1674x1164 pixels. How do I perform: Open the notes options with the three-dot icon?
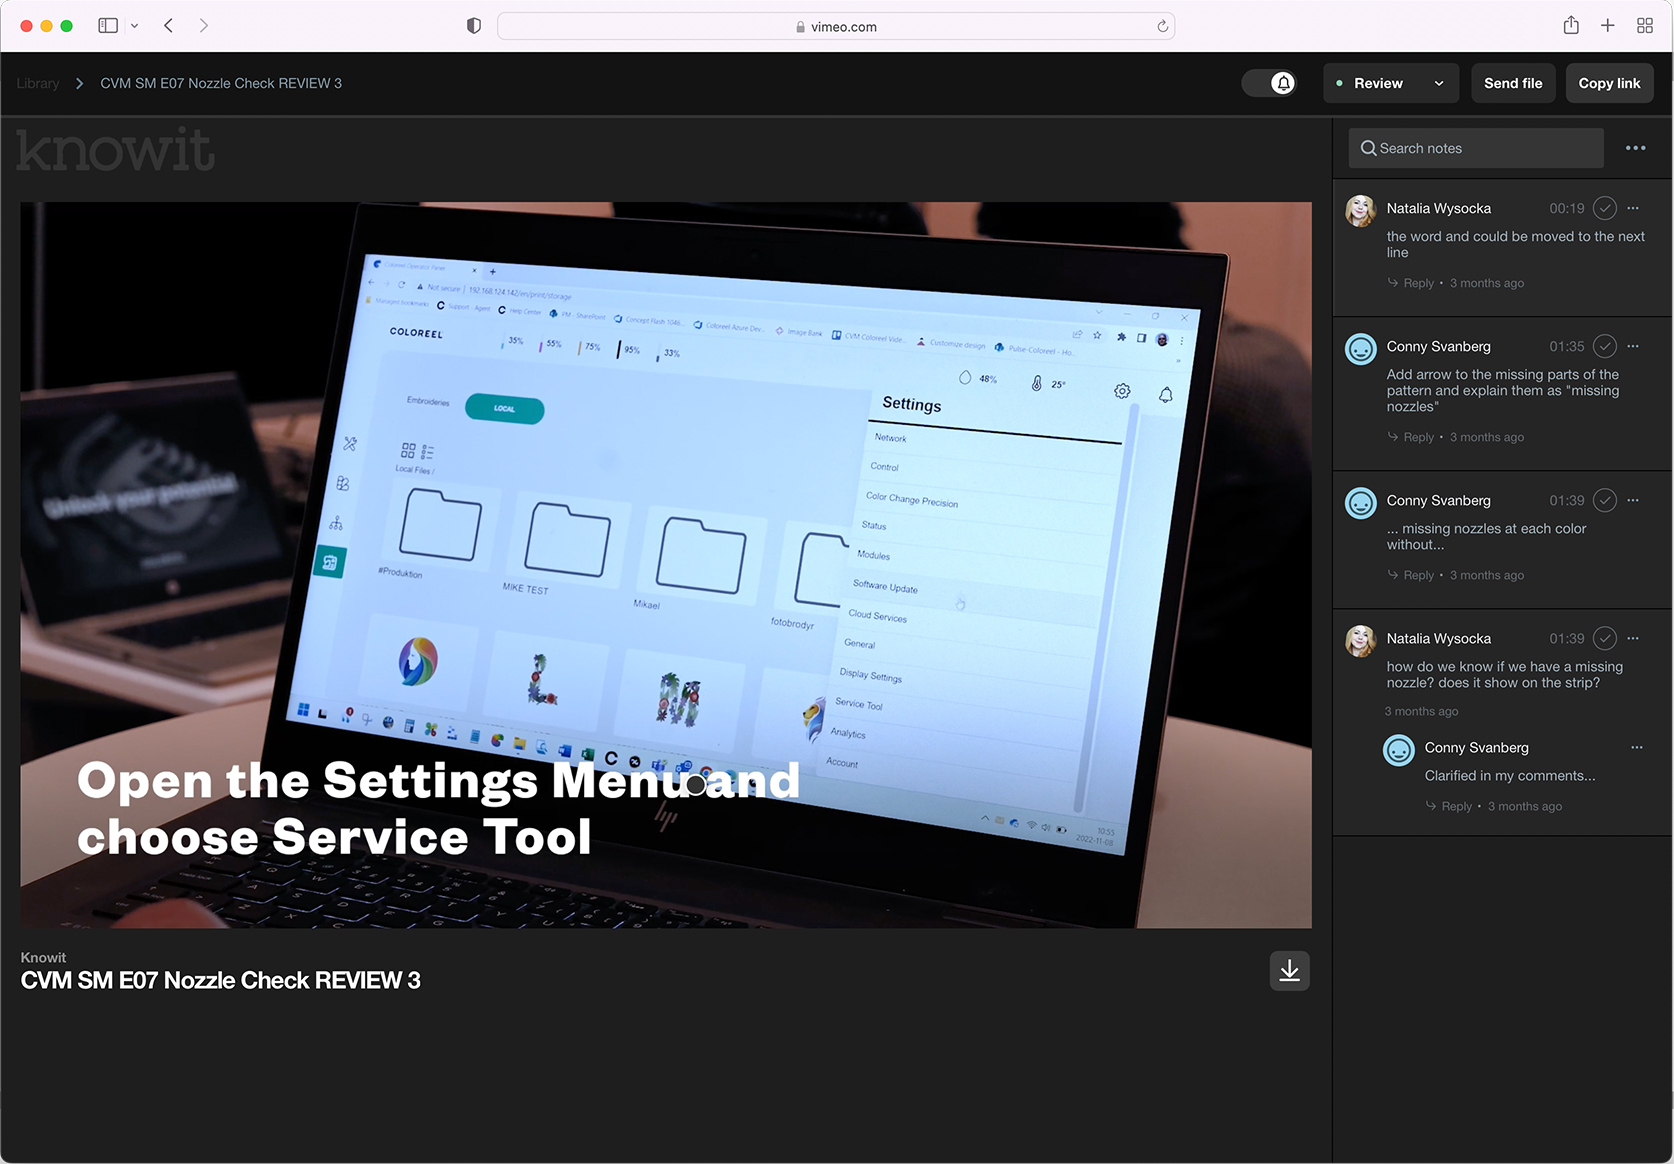tap(1635, 148)
